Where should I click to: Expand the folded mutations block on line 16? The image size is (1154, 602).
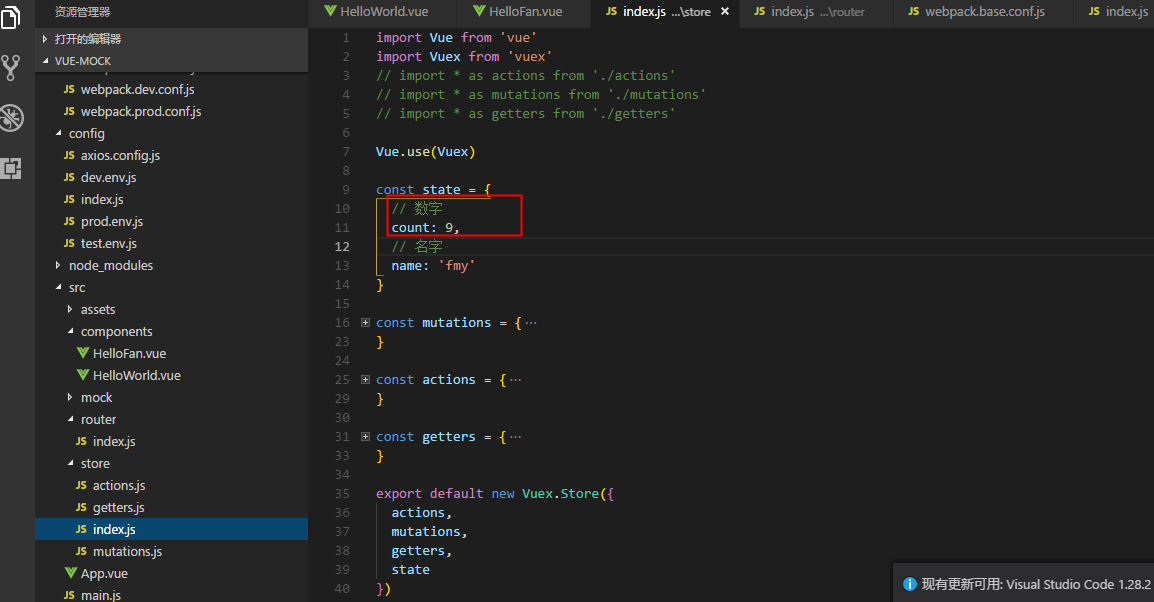pos(366,322)
